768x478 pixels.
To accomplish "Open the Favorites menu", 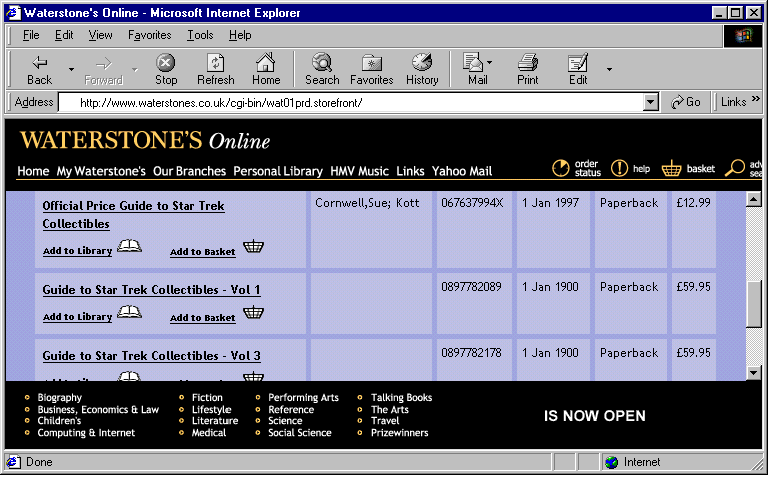I will click(x=149, y=35).
